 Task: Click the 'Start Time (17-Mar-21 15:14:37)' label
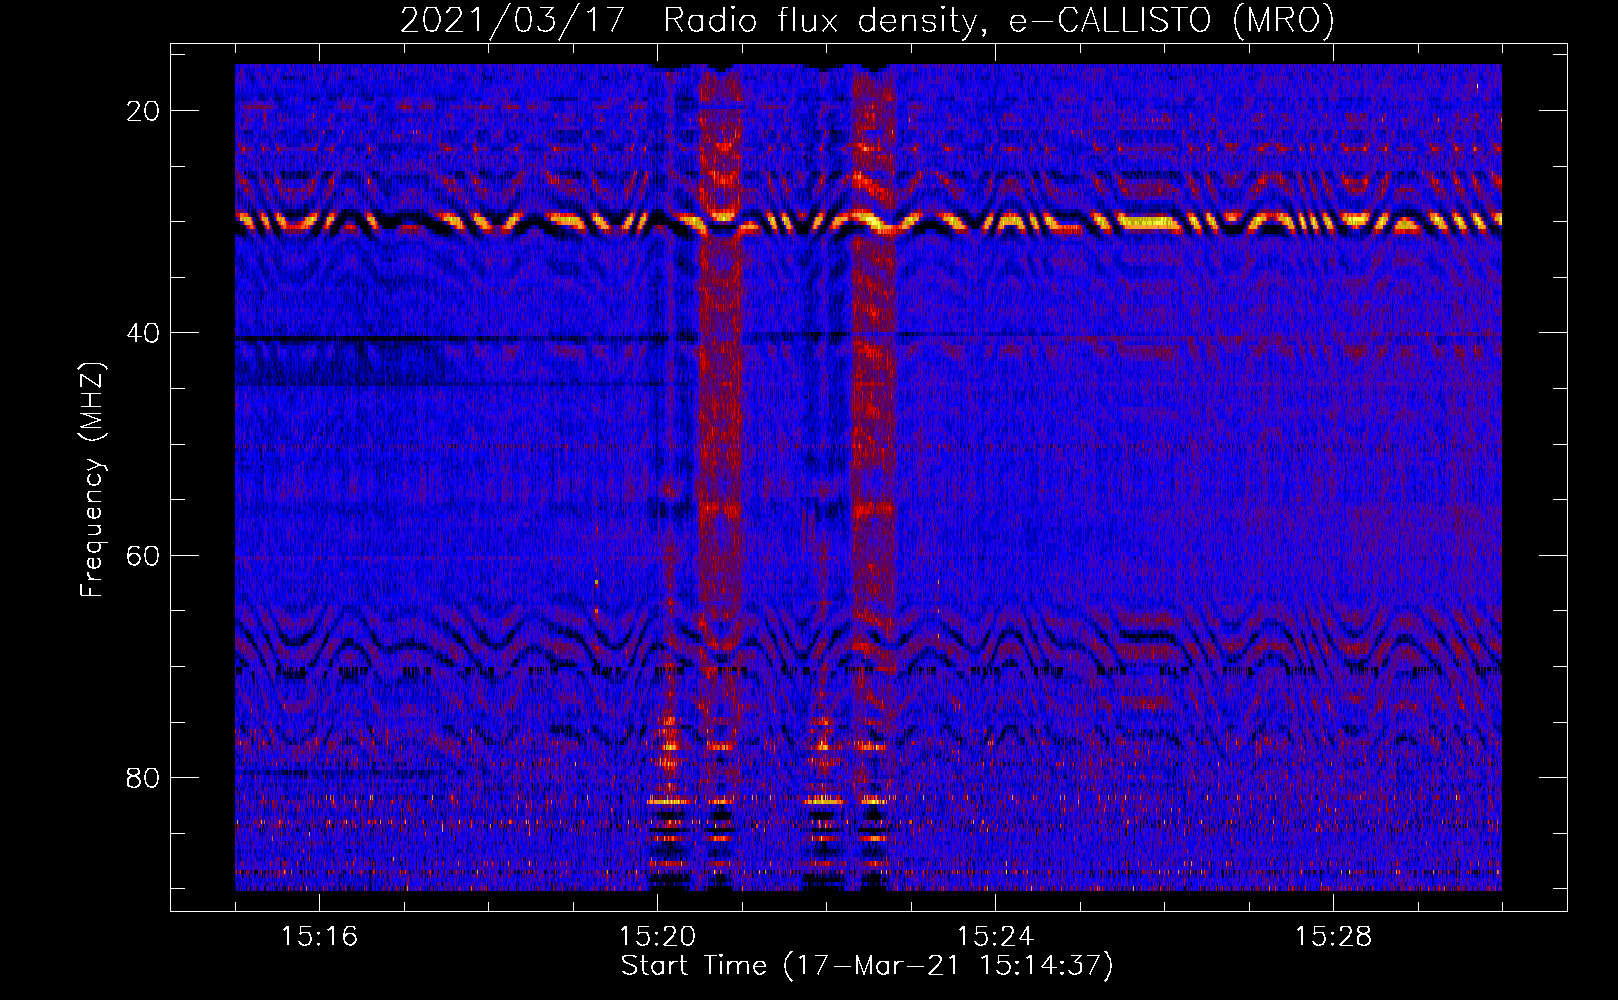867,966
